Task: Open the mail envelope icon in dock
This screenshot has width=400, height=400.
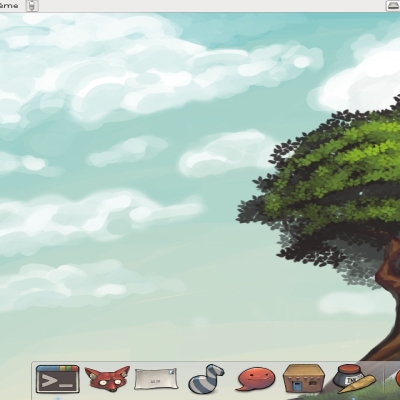Action: pyautogui.click(x=156, y=379)
